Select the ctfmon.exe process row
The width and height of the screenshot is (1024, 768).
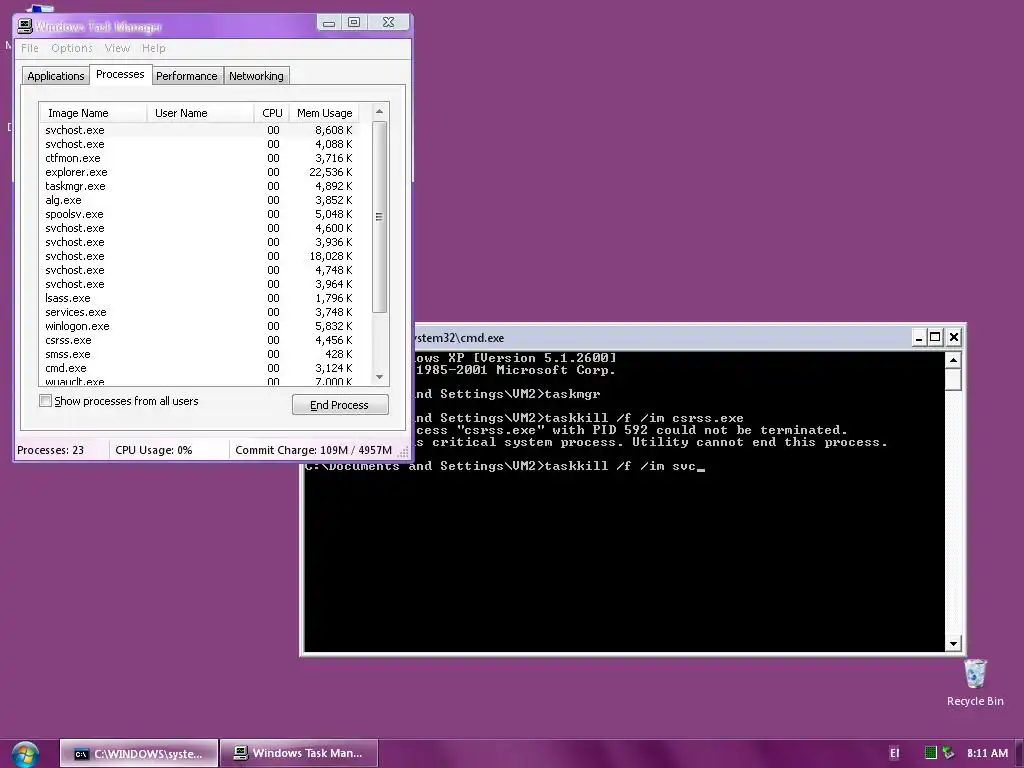tap(199, 158)
